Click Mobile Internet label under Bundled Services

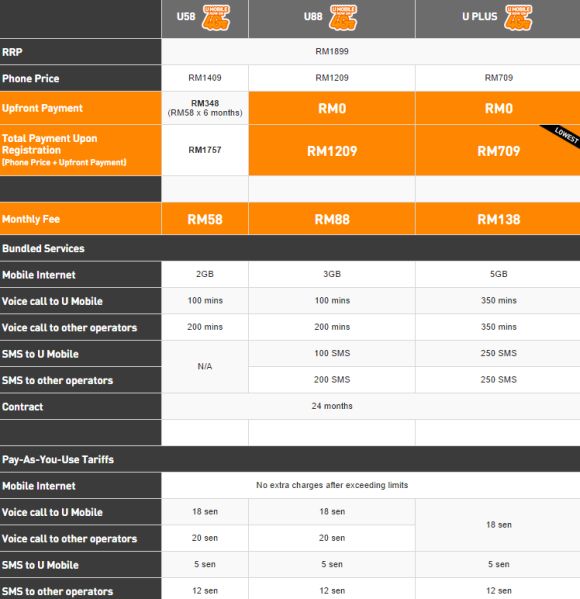click(39, 275)
